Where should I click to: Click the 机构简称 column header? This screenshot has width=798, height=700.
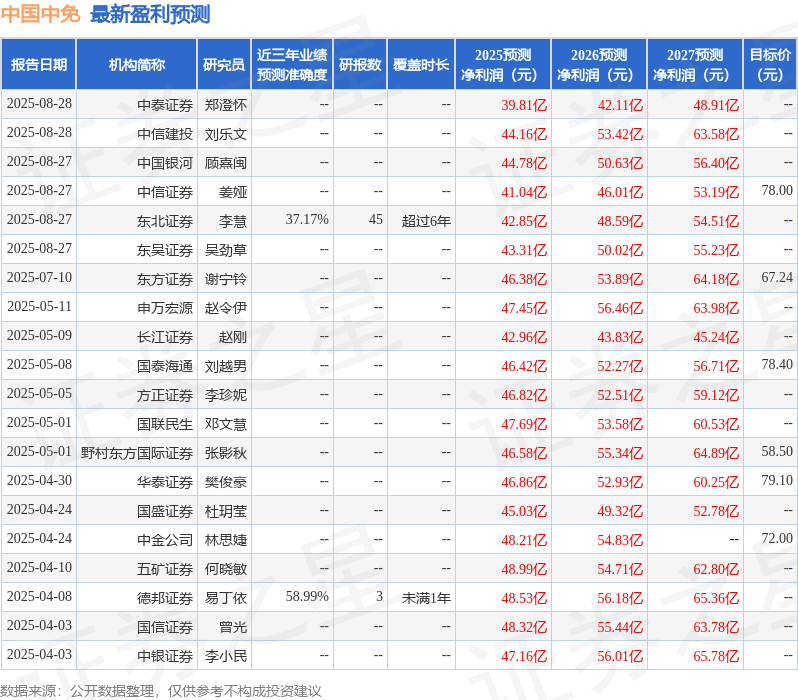(136, 65)
